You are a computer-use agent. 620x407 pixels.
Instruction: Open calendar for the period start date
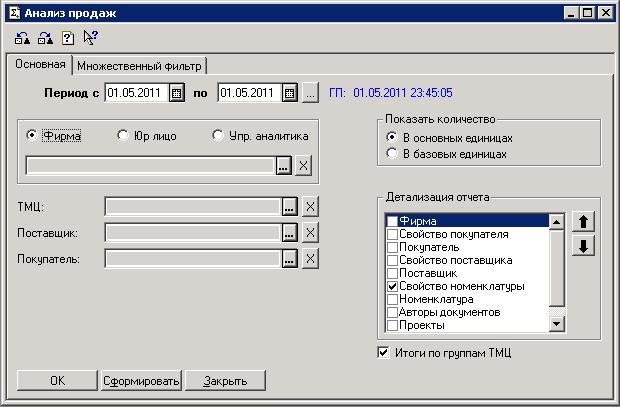pos(177,93)
